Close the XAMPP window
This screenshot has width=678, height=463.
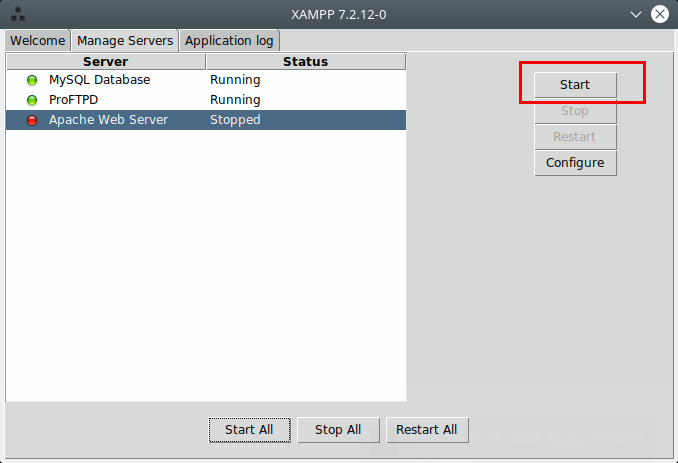[x=660, y=14]
